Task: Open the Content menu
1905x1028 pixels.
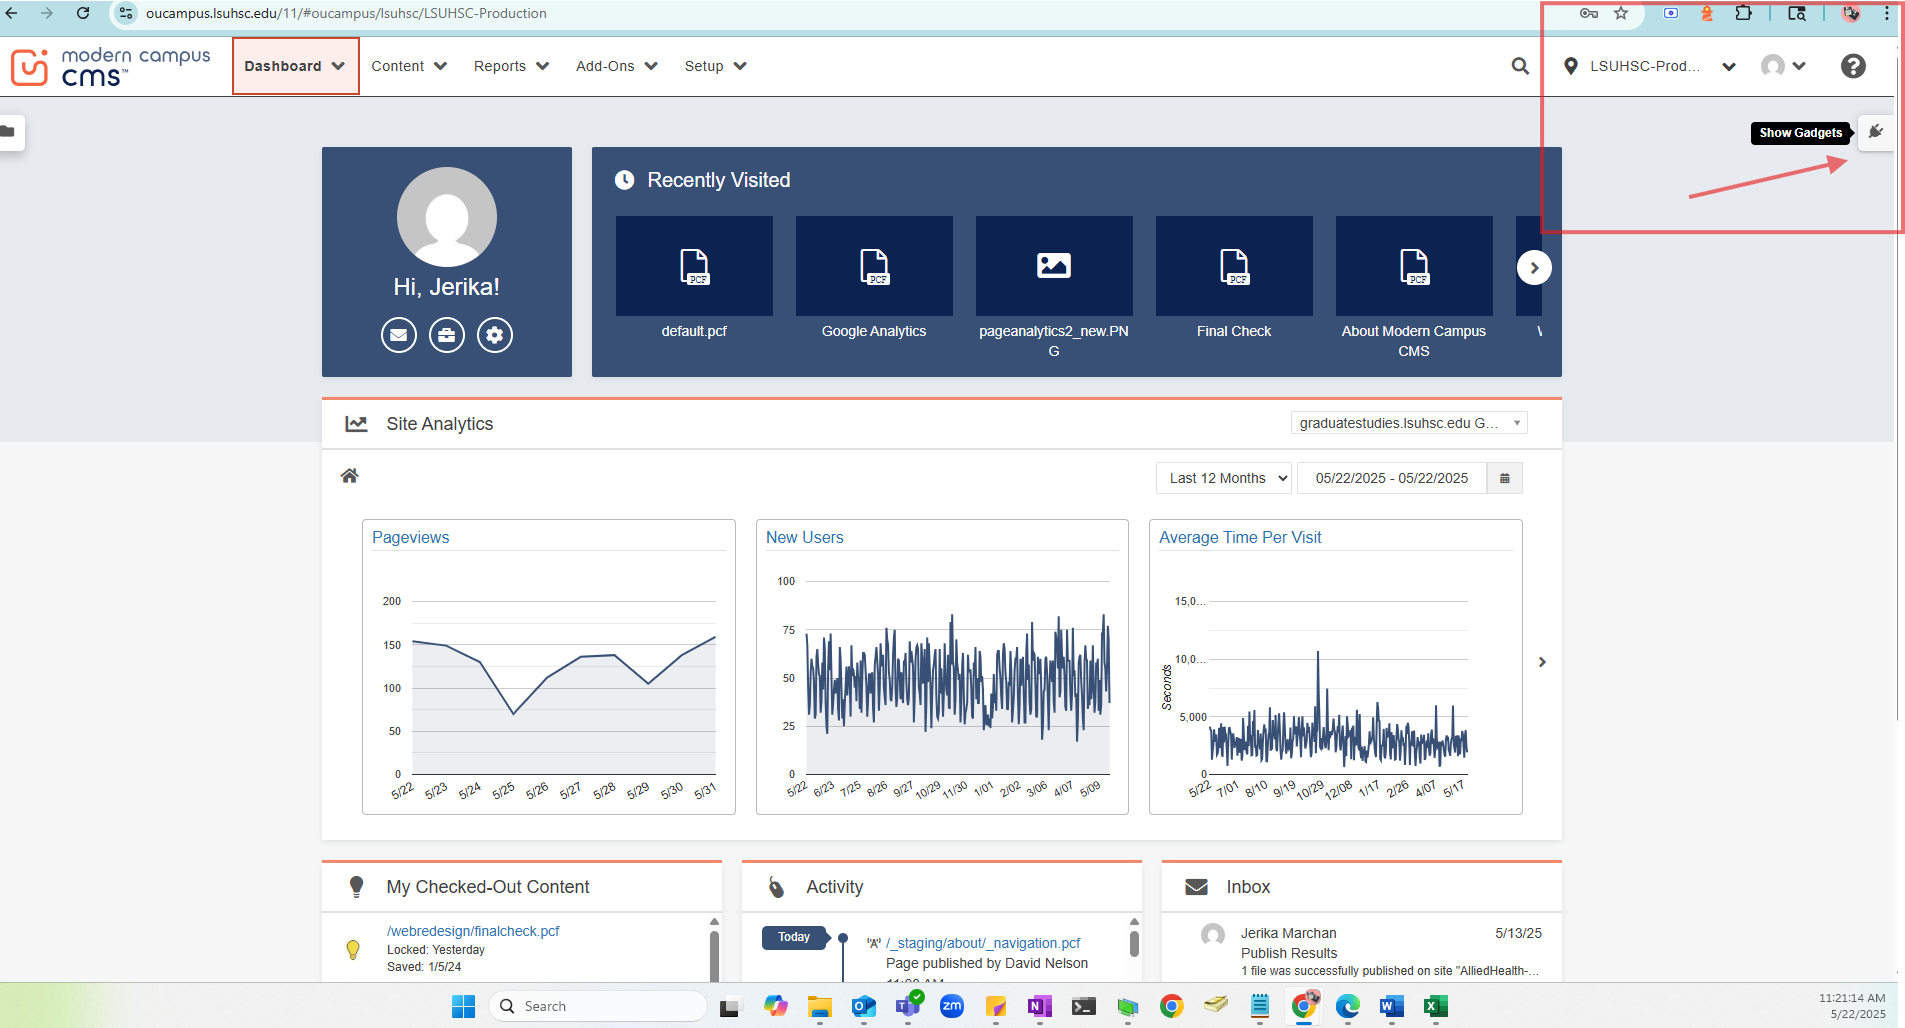Action: pyautogui.click(x=408, y=66)
